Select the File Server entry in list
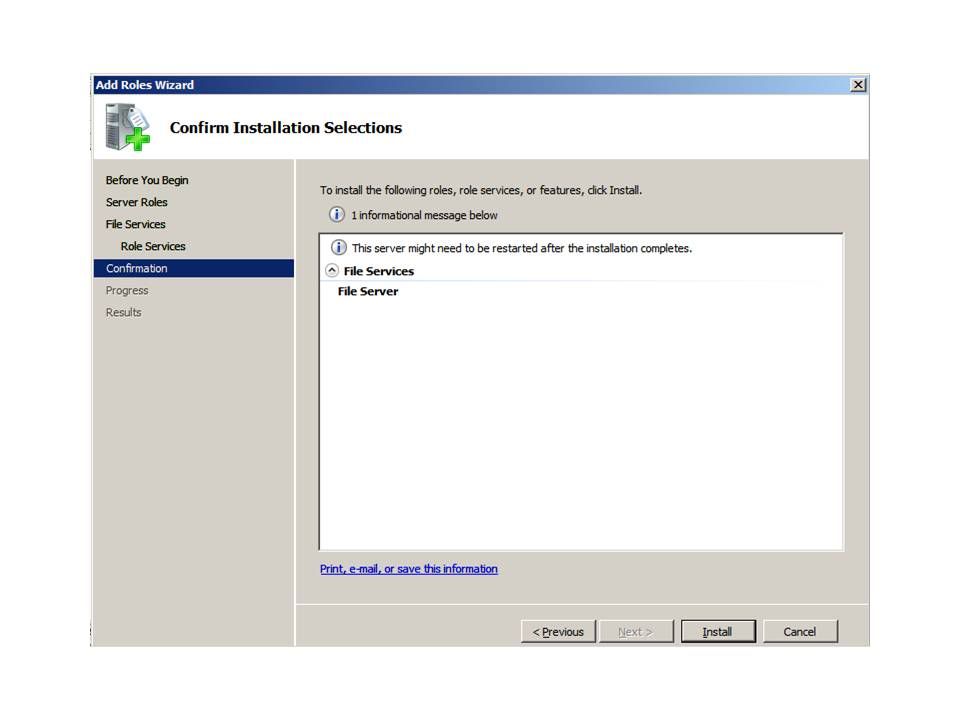 (368, 292)
